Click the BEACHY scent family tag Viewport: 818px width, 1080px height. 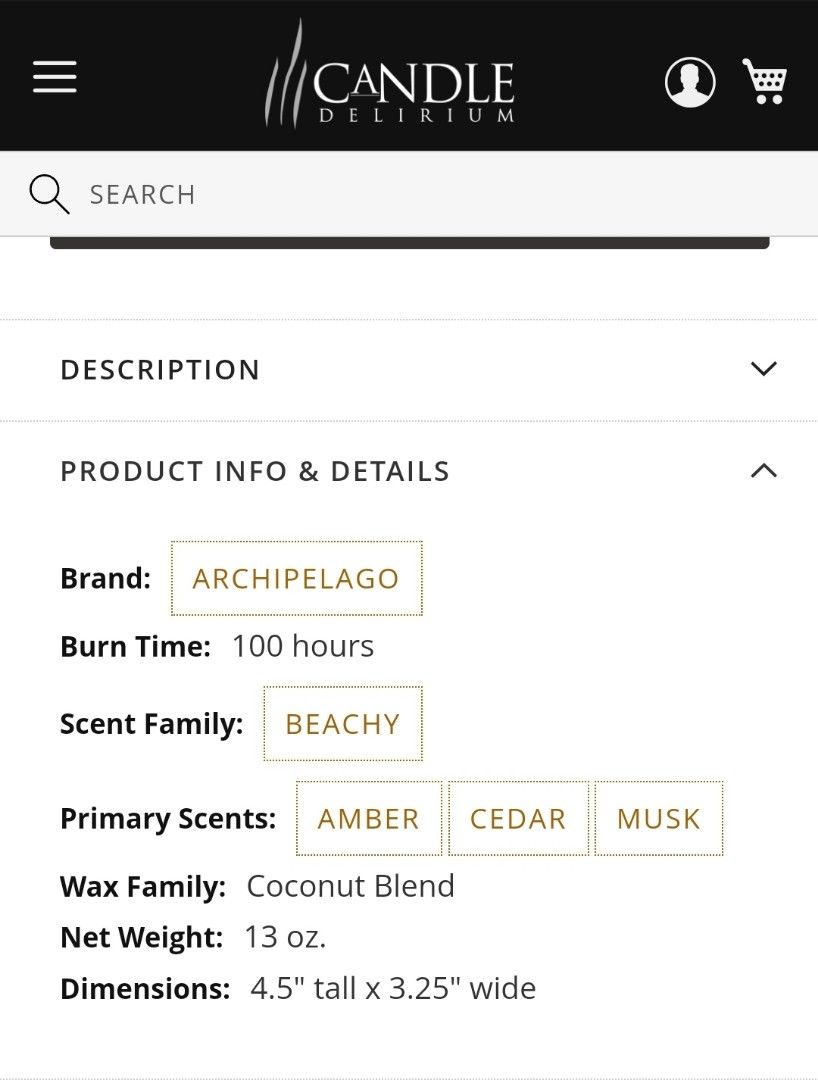click(x=342, y=723)
